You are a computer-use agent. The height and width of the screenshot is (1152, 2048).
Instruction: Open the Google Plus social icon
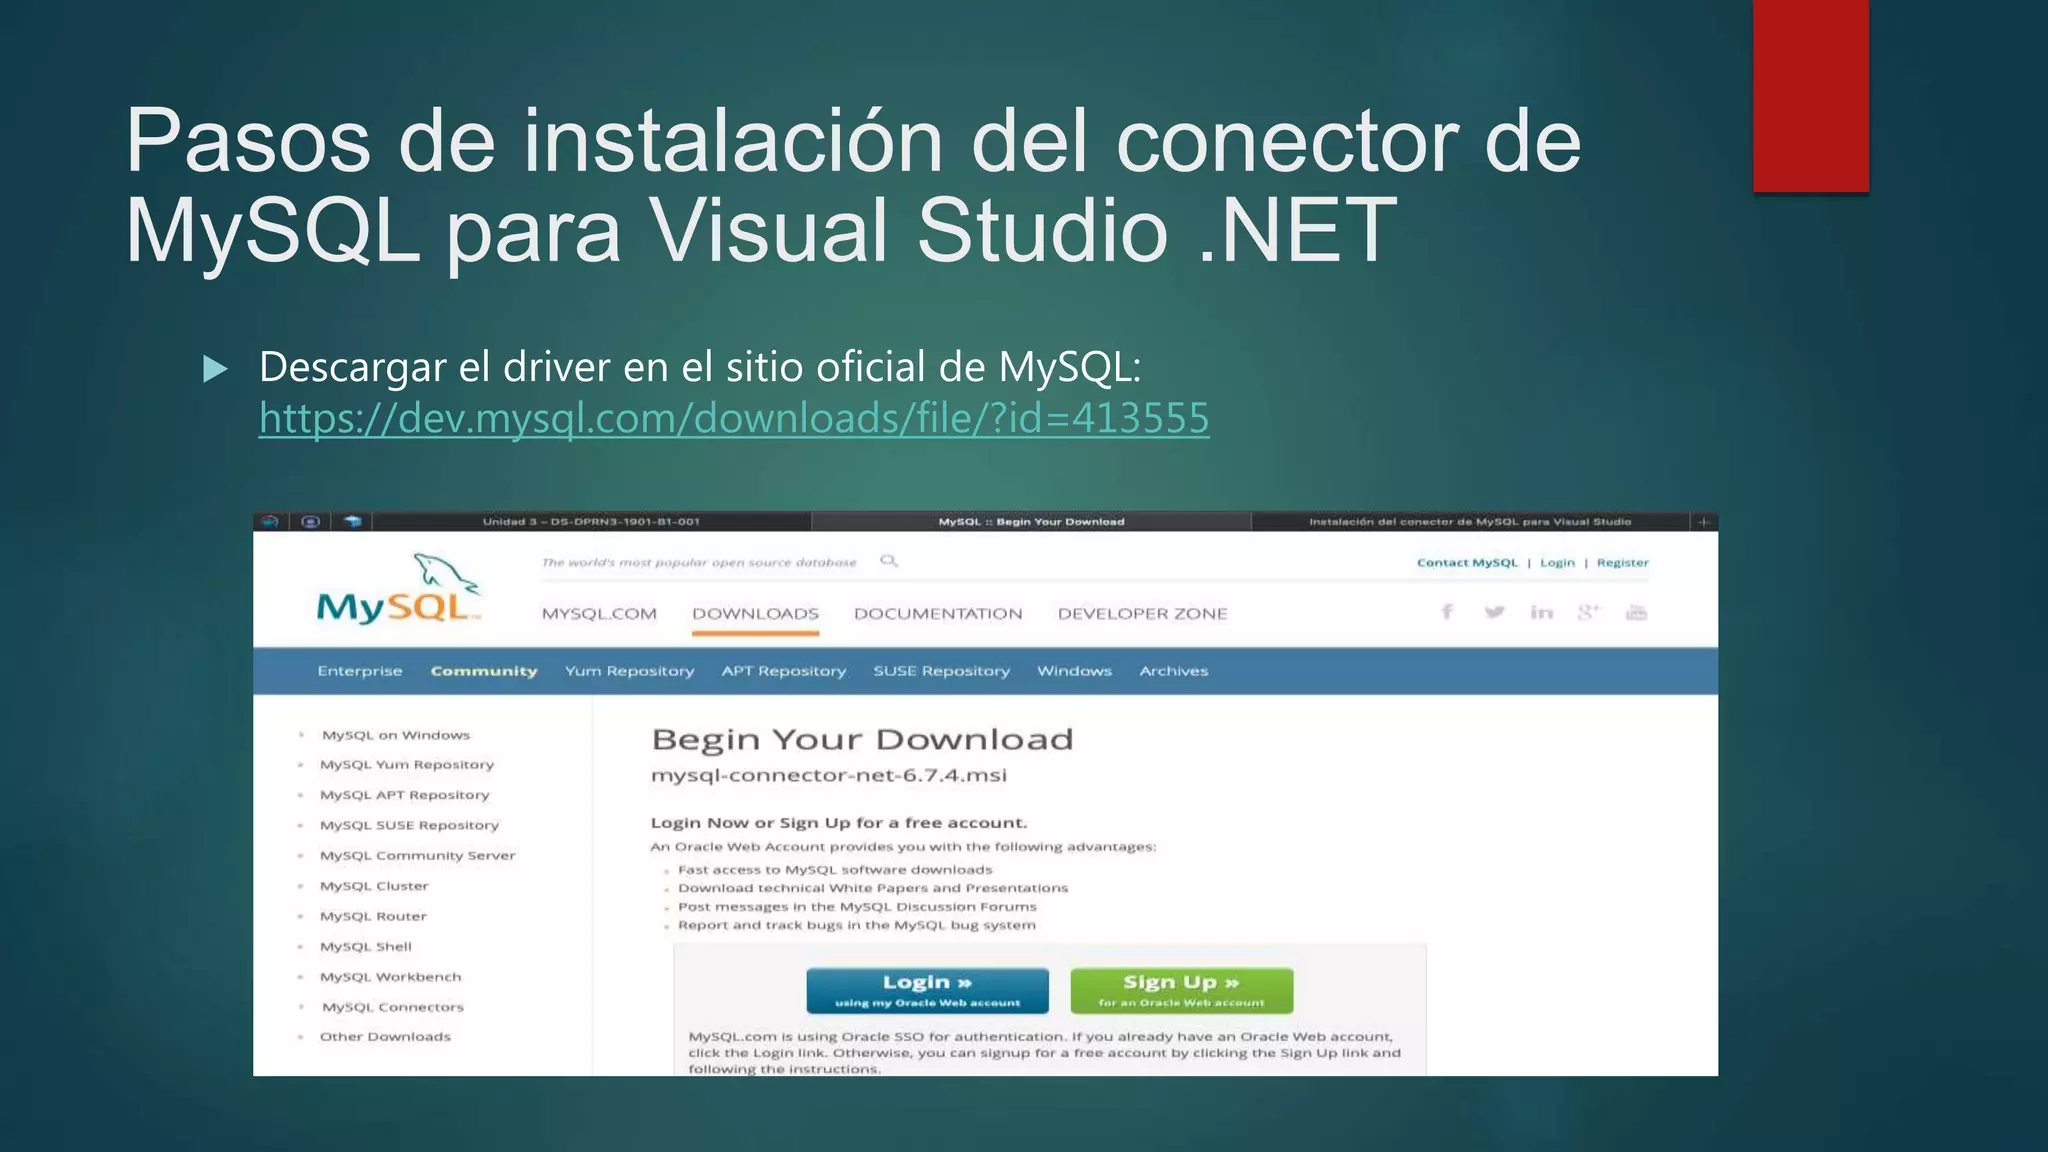click(1588, 612)
